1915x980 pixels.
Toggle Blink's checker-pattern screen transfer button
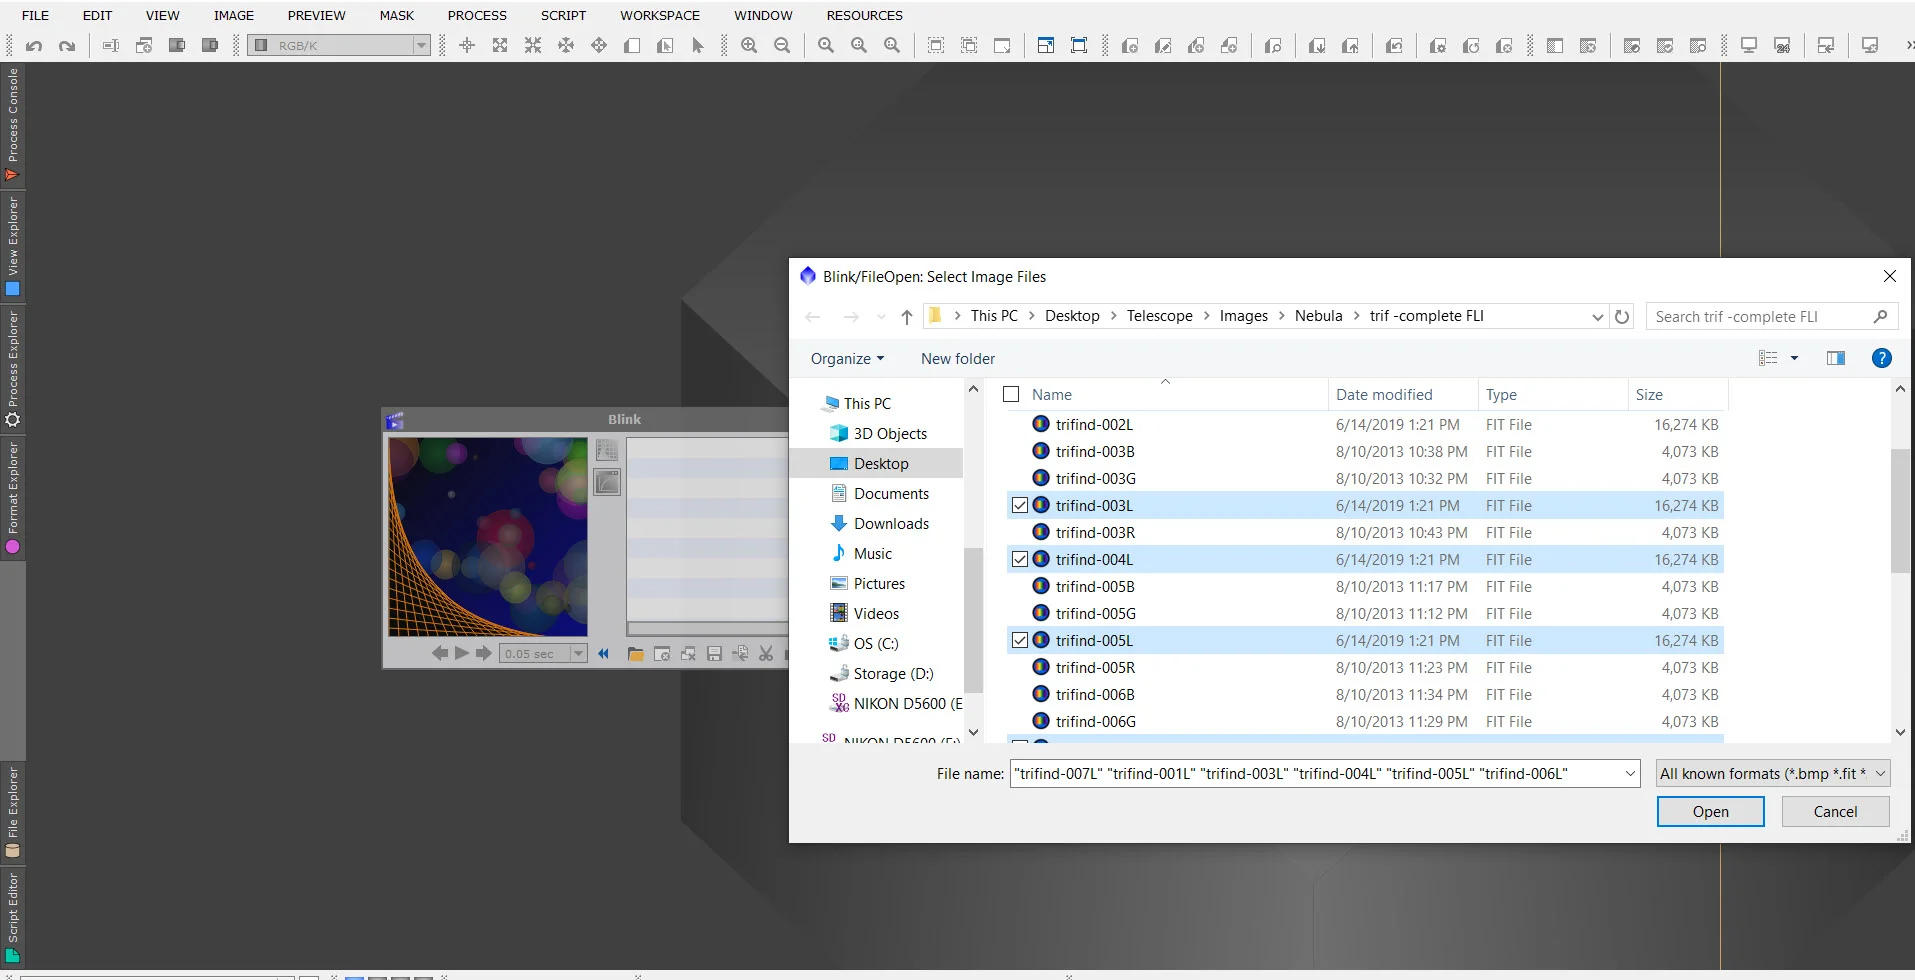[607, 450]
